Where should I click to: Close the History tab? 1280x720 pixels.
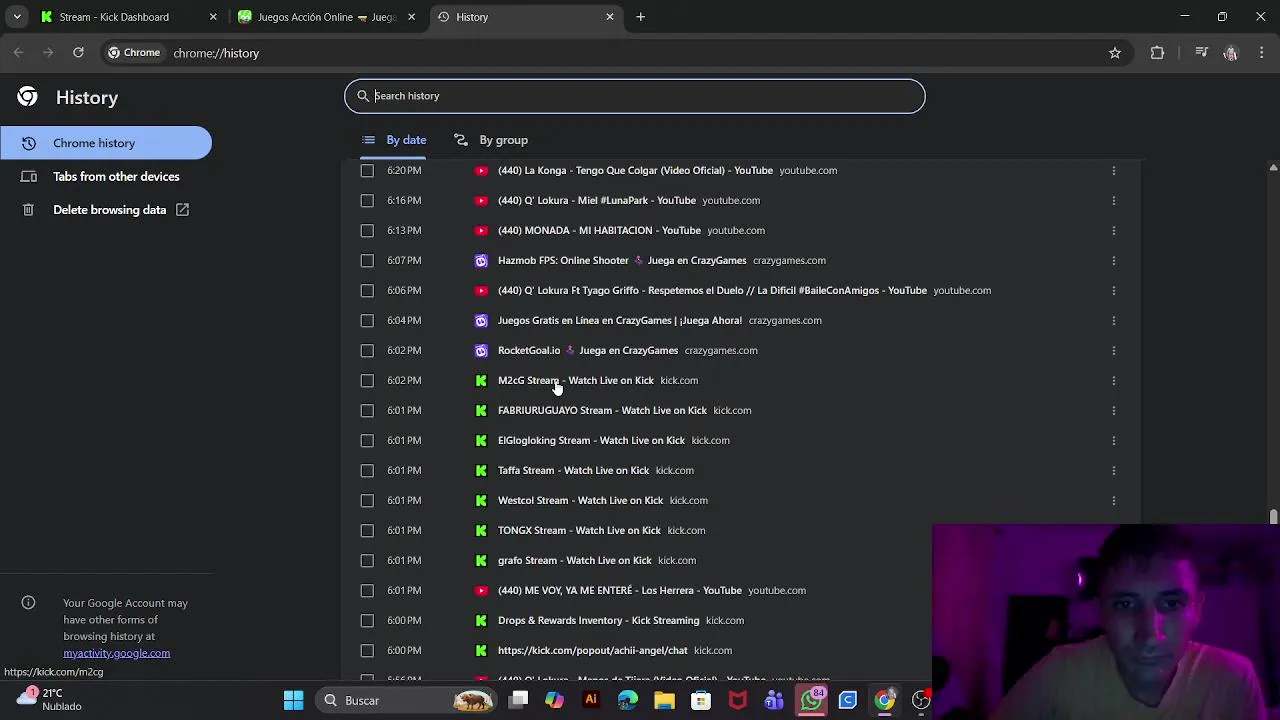pyautogui.click(x=610, y=17)
